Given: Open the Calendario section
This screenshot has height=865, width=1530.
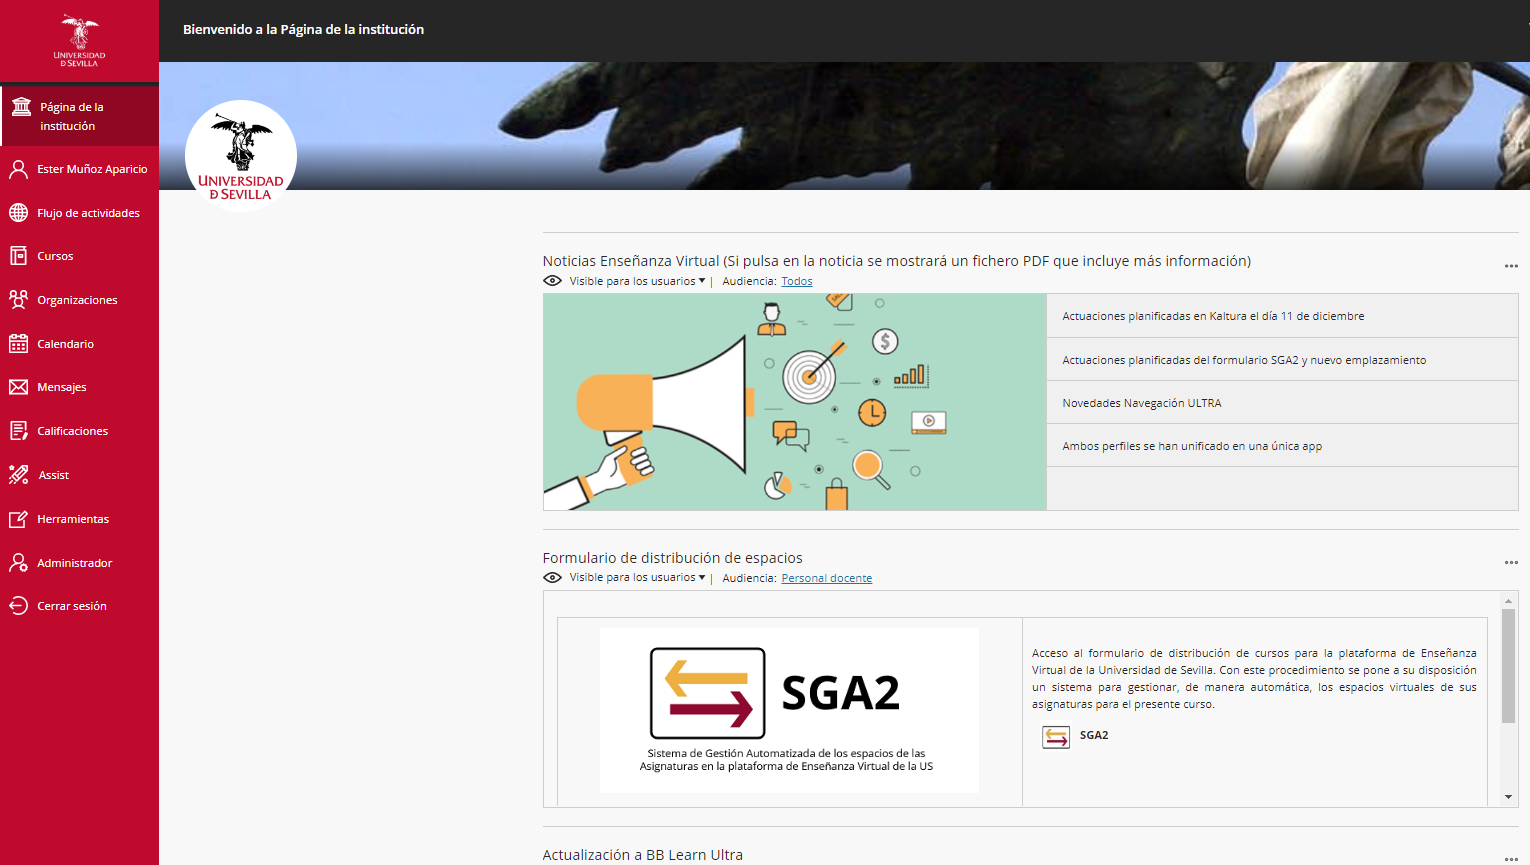Looking at the screenshot, I should 79,344.
